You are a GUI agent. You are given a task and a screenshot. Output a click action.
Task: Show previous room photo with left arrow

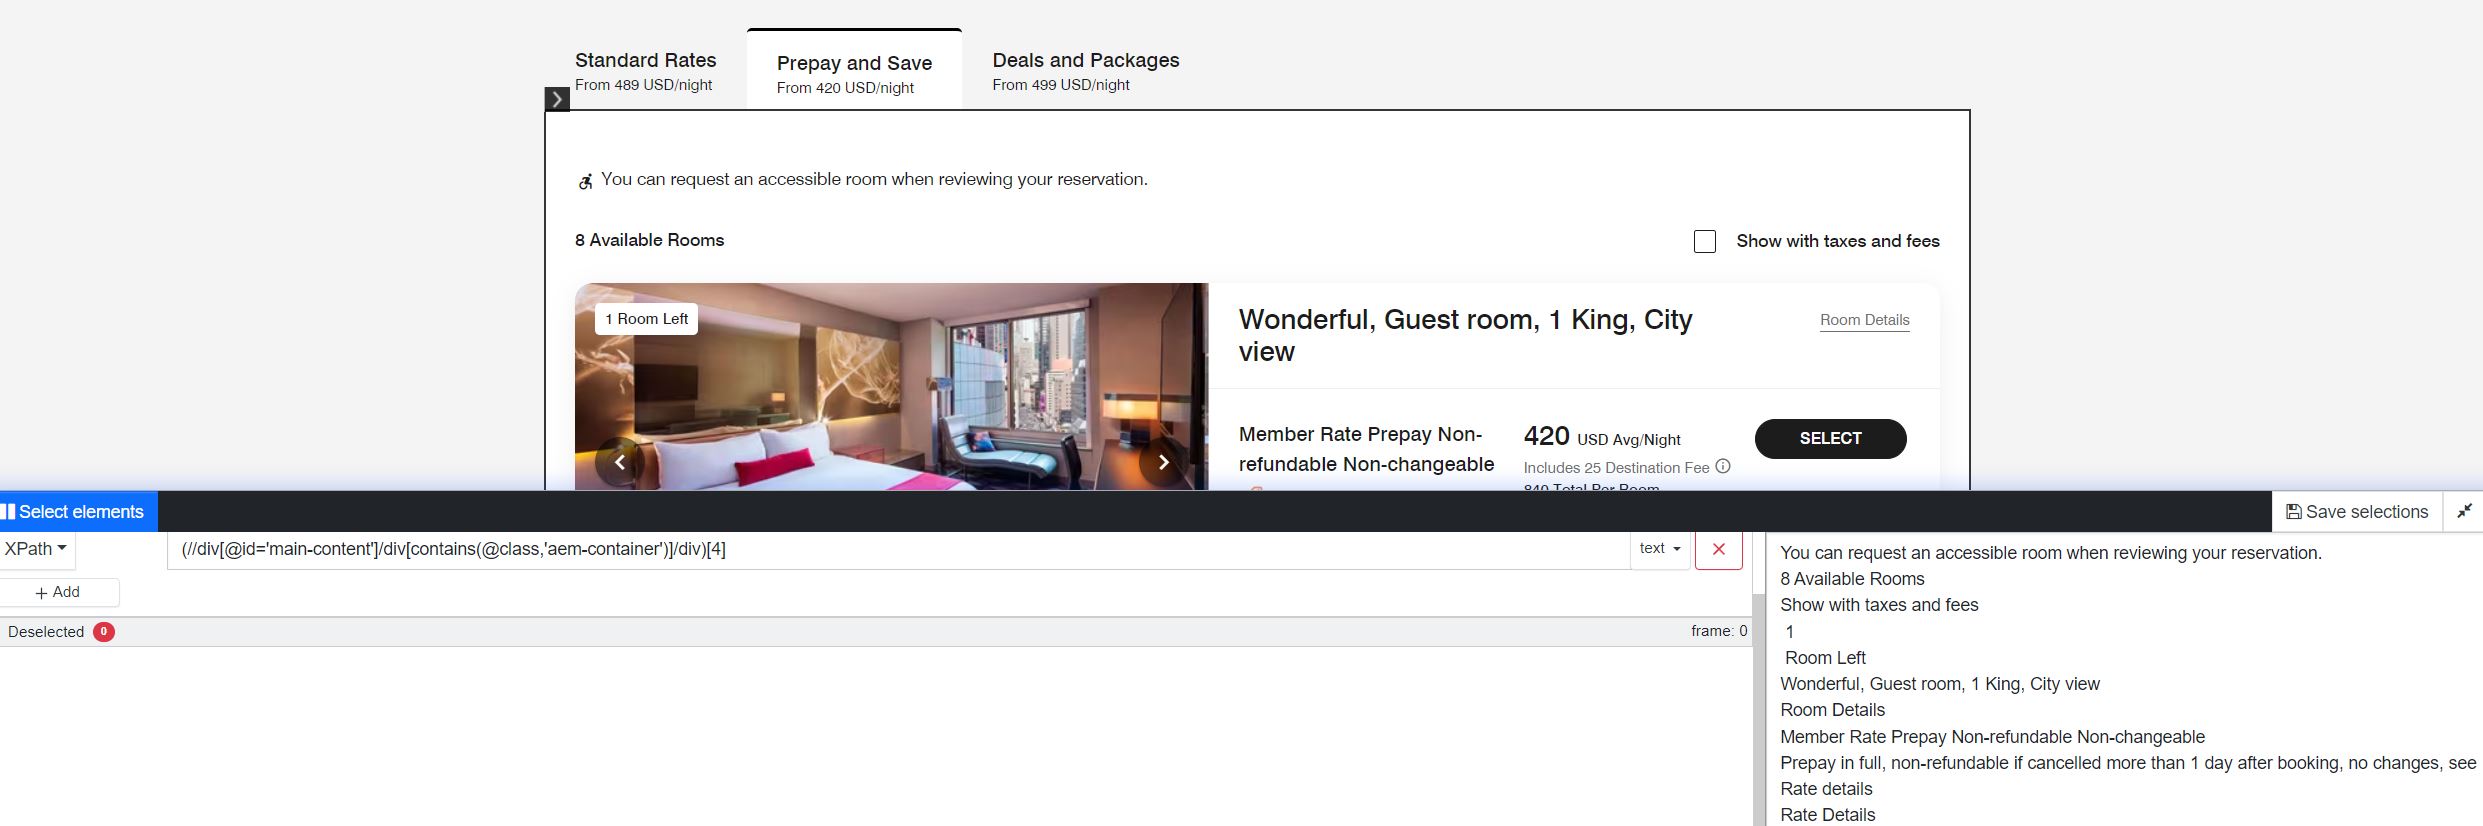620,462
